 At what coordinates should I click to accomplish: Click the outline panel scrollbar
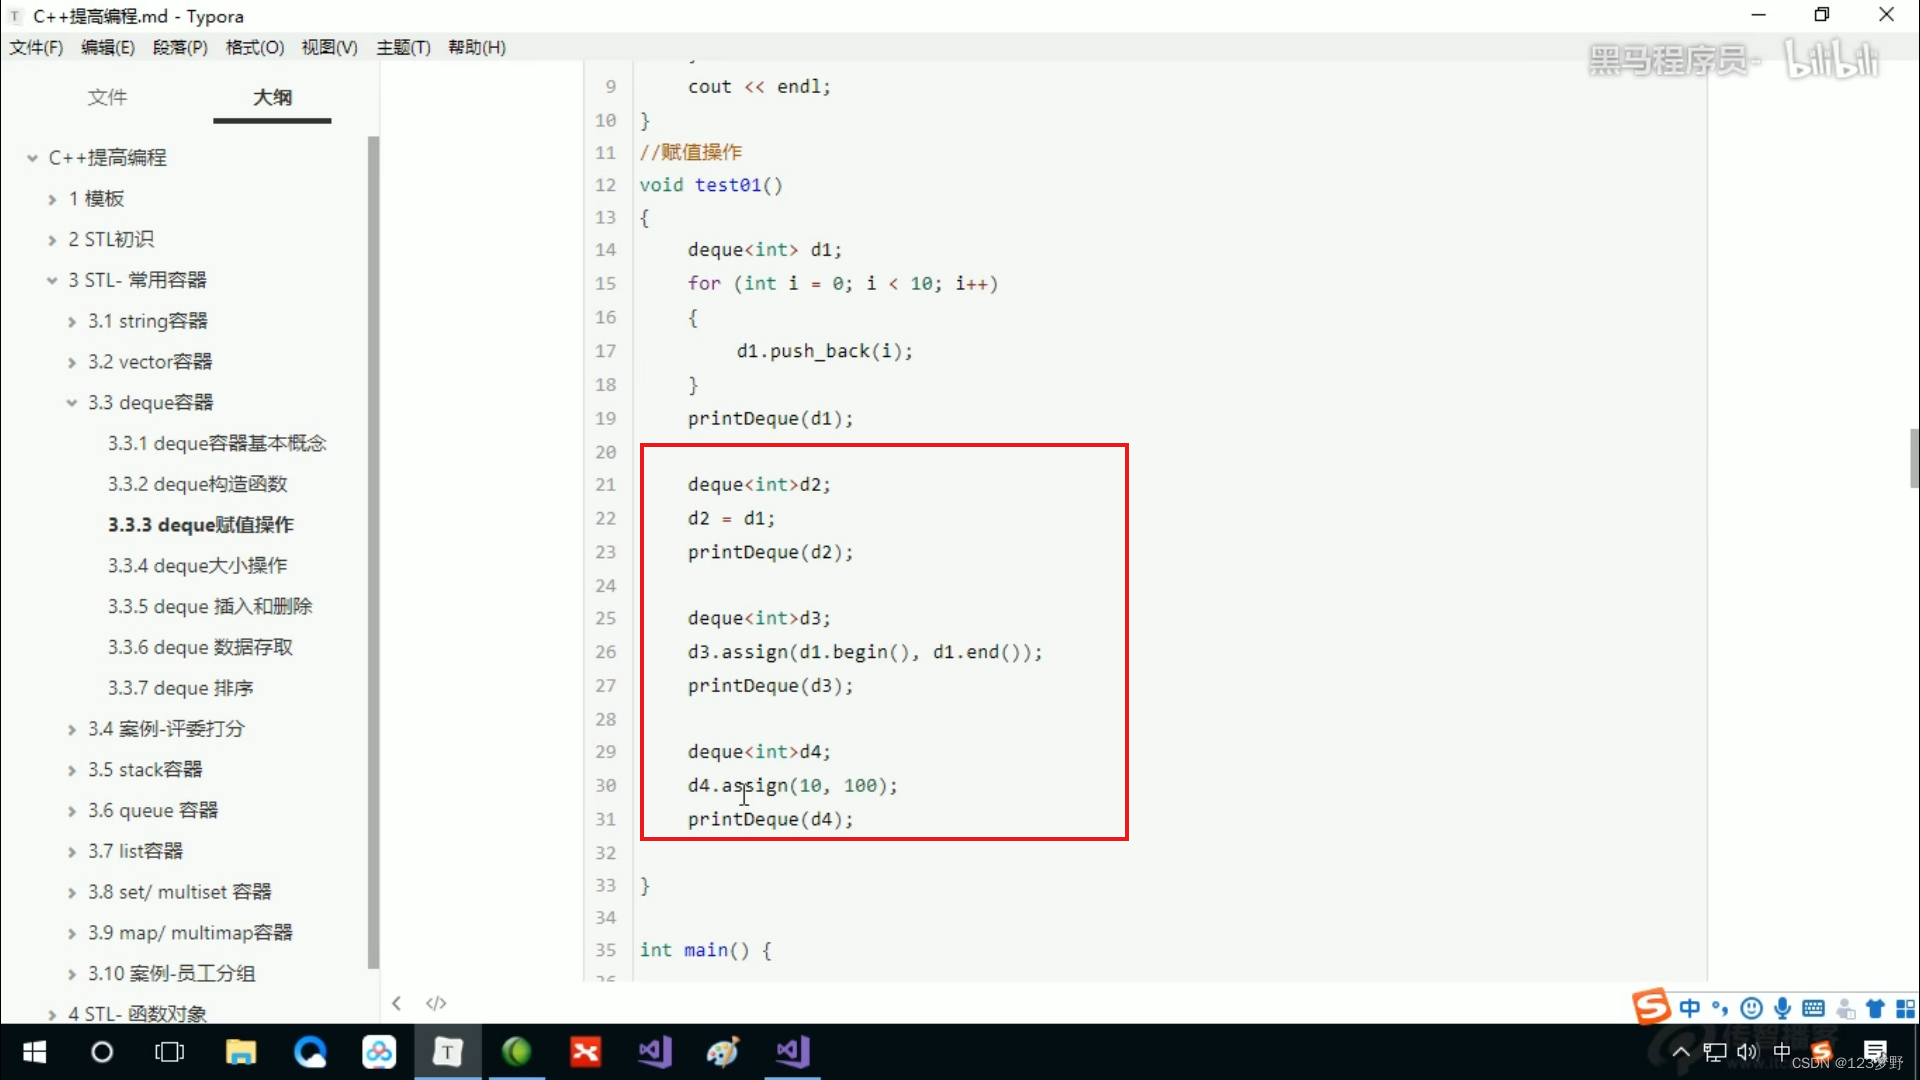[x=373, y=550]
